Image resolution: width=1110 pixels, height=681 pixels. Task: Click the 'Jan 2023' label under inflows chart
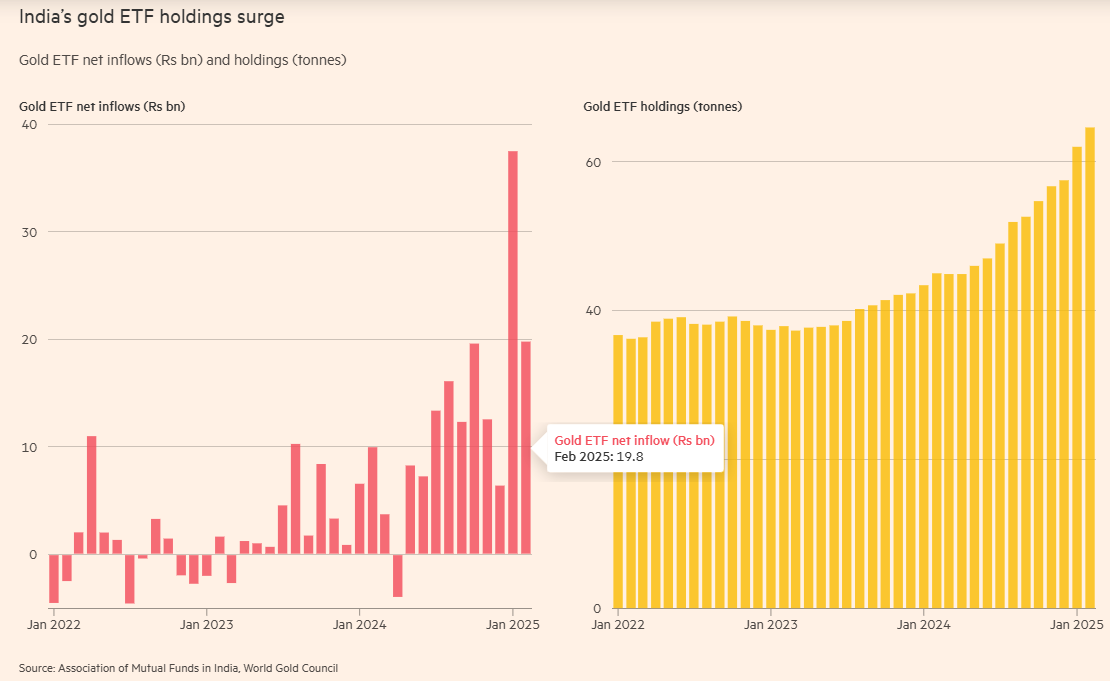point(206,625)
